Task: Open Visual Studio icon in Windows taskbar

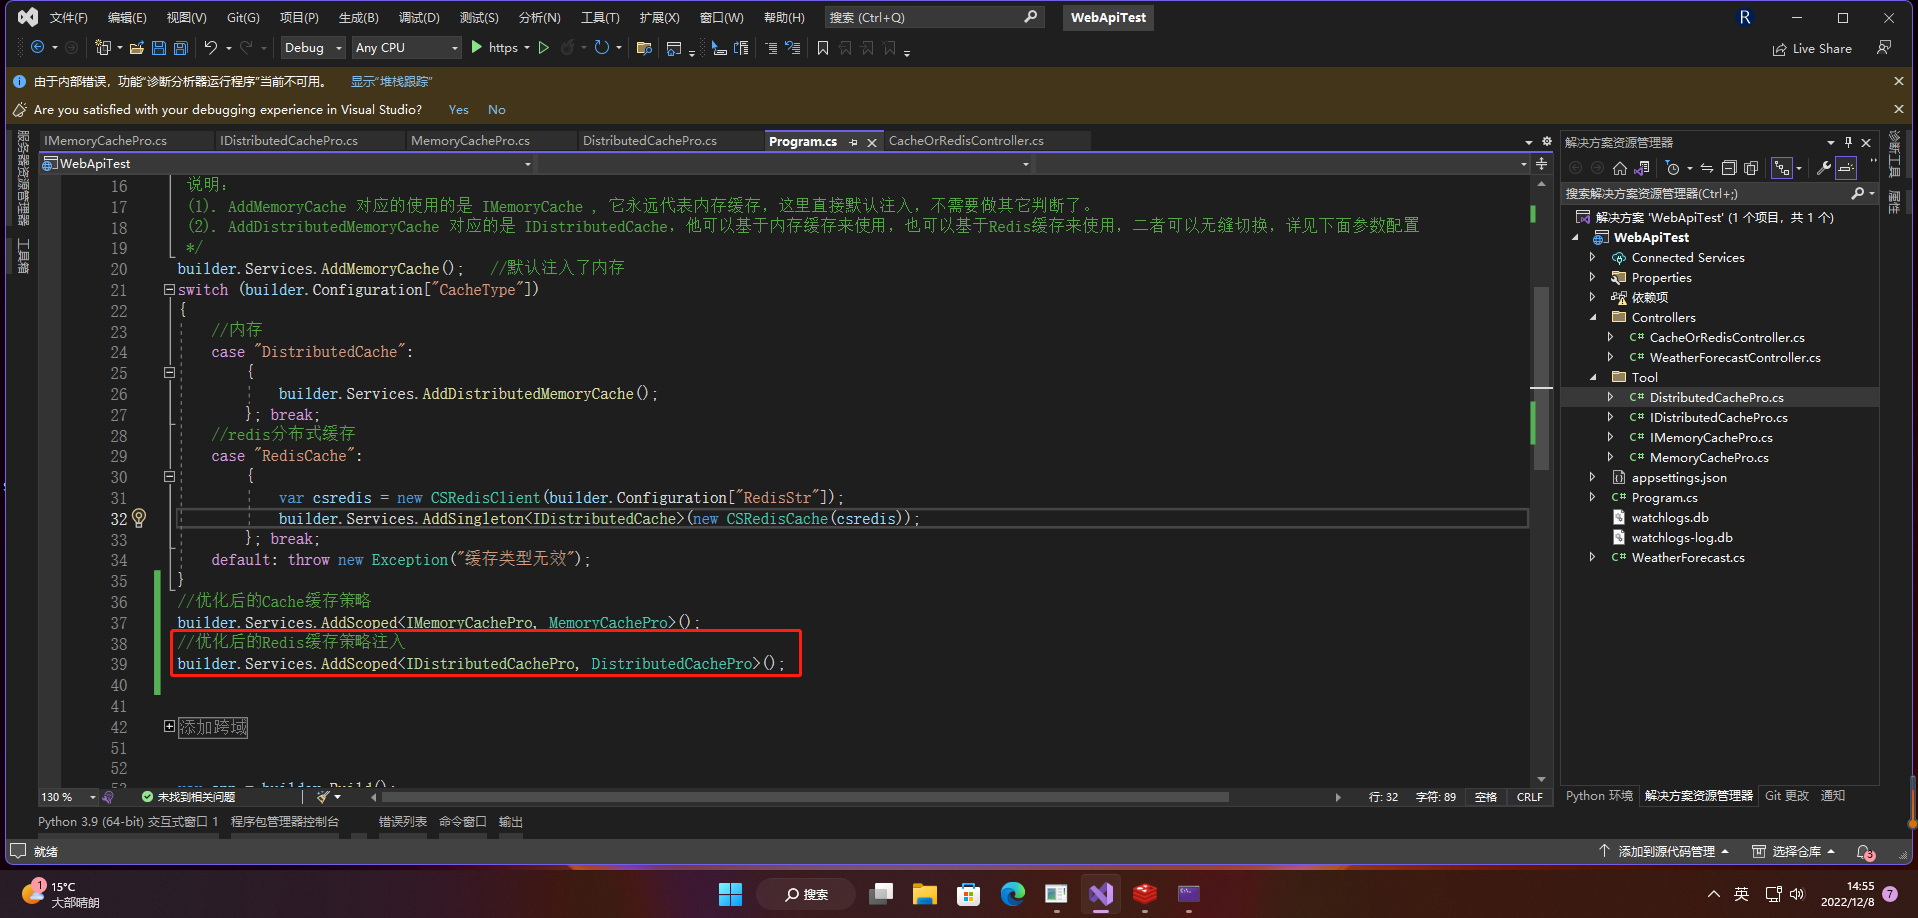Action: coord(1101,893)
